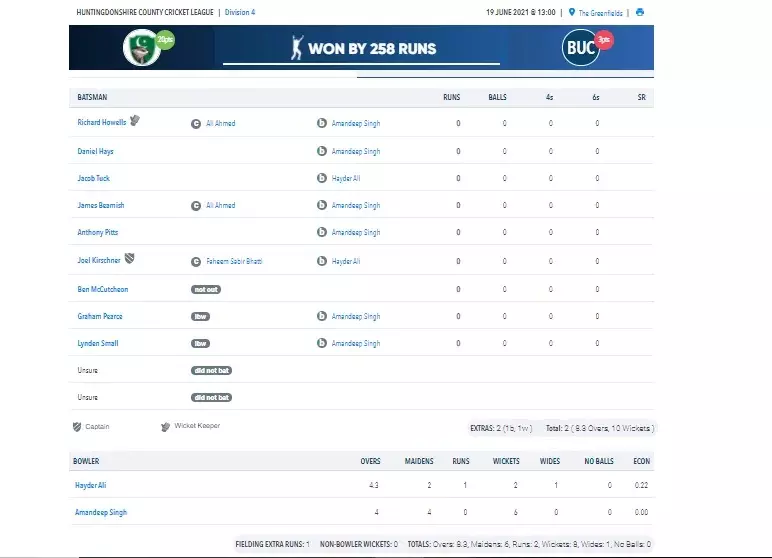Image resolution: width=772 pixels, height=558 pixels.
Task: Open Daniel Hays' player profile
Action: (x=94, y=151)
